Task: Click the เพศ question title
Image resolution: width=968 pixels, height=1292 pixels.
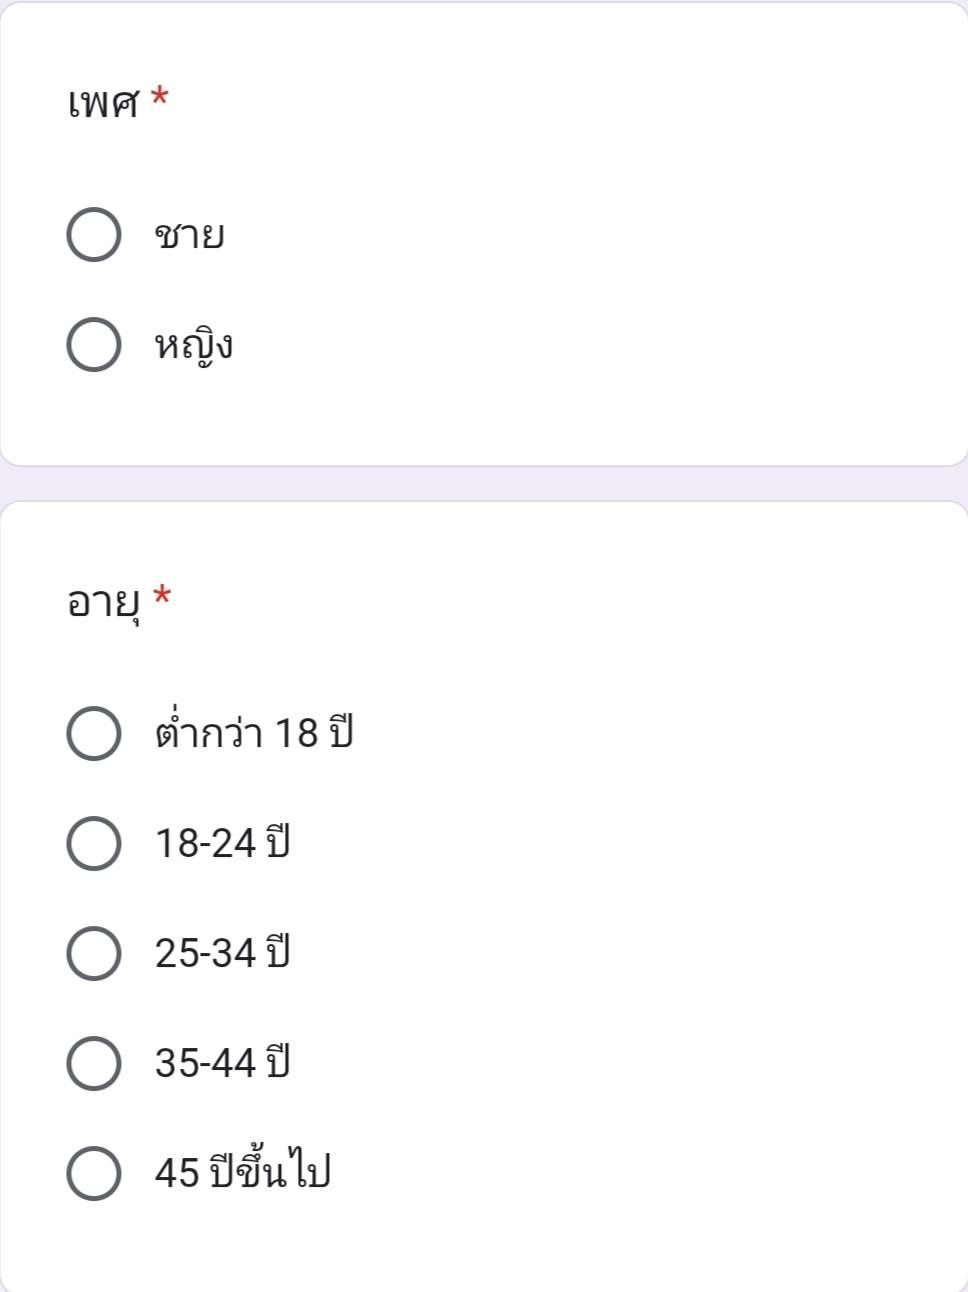Action: (x=103, y=102)
